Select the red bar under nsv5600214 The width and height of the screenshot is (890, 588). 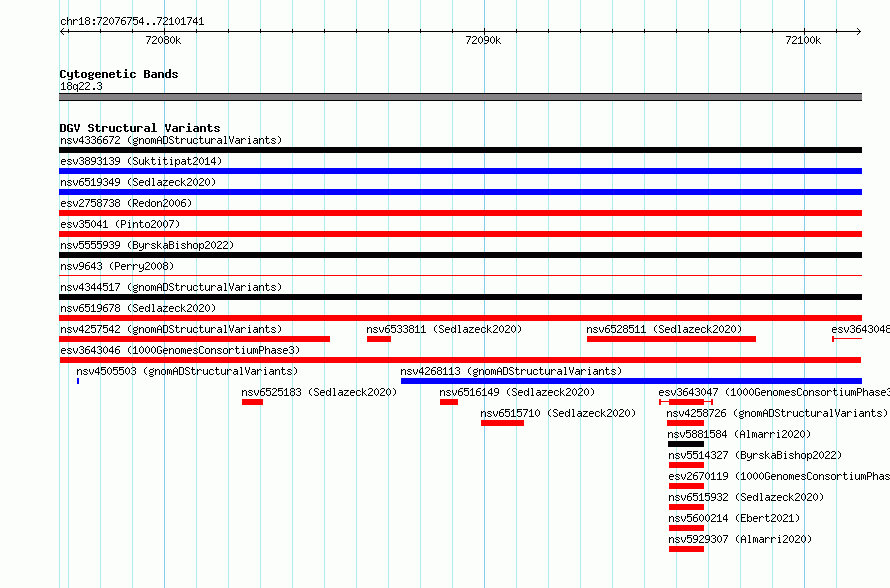tap(686, 528)
